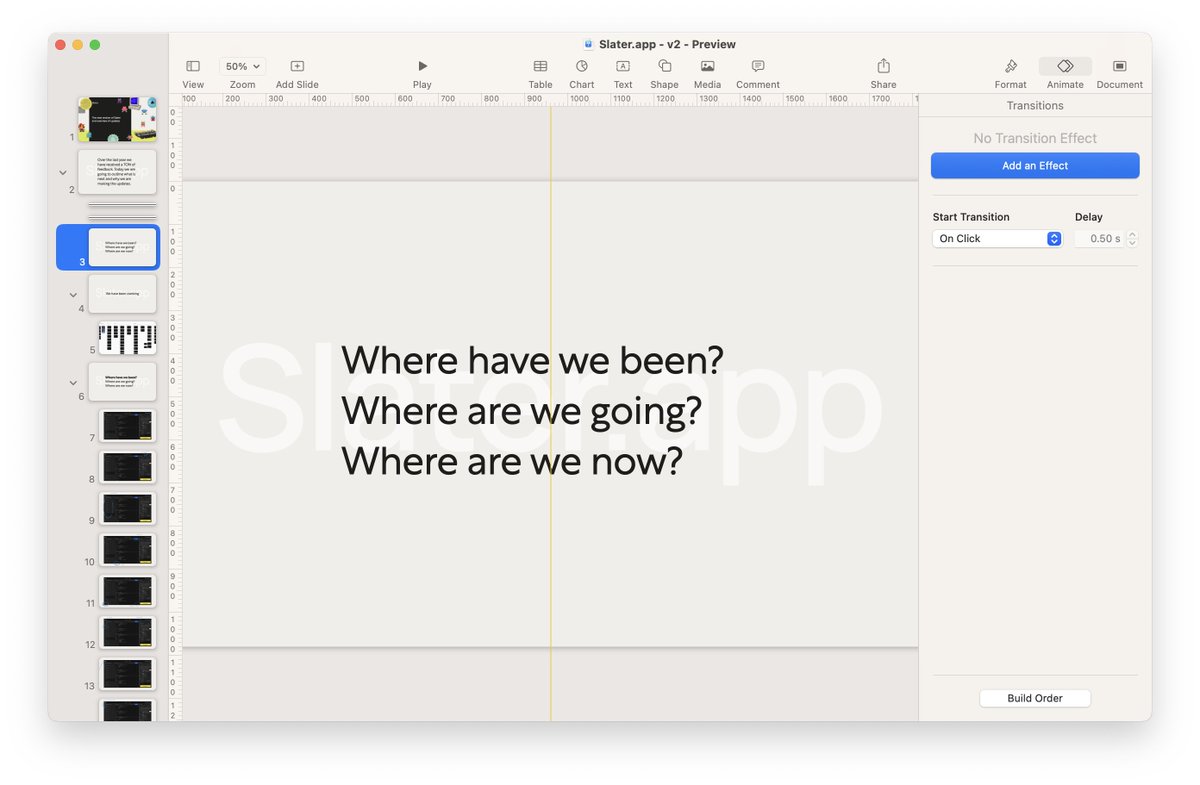Screen dimensions: 1200x785
Task: Select slide 4 thumbnail
Action: (123, 293)
